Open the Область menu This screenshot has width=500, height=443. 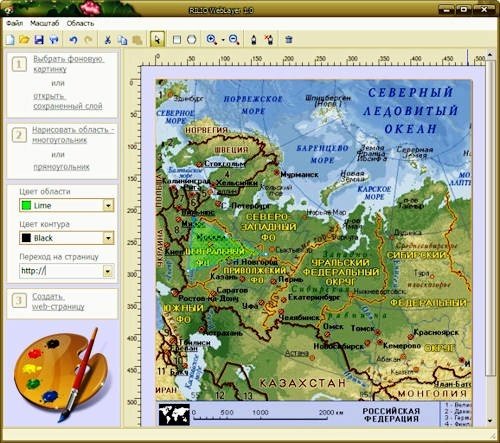click(80, 23)
